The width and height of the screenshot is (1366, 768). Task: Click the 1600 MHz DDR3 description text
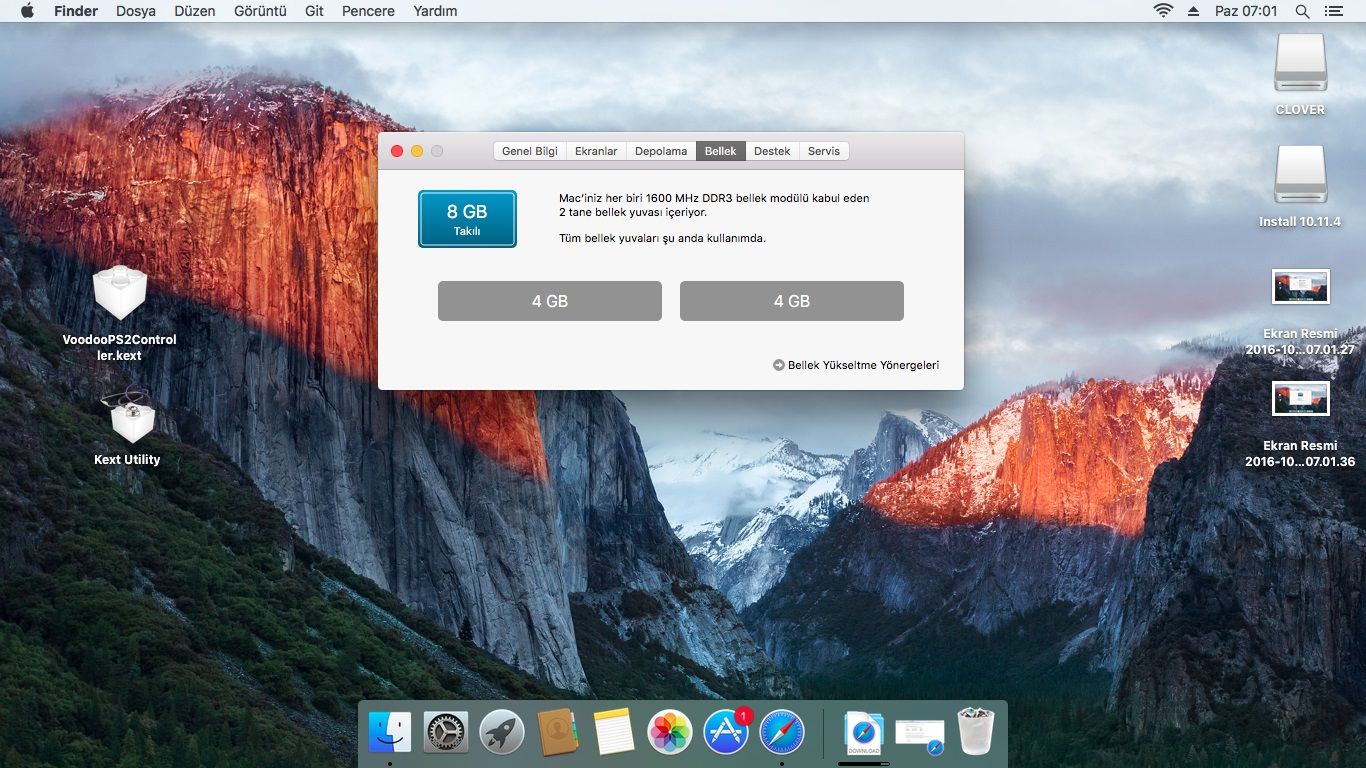714,205
